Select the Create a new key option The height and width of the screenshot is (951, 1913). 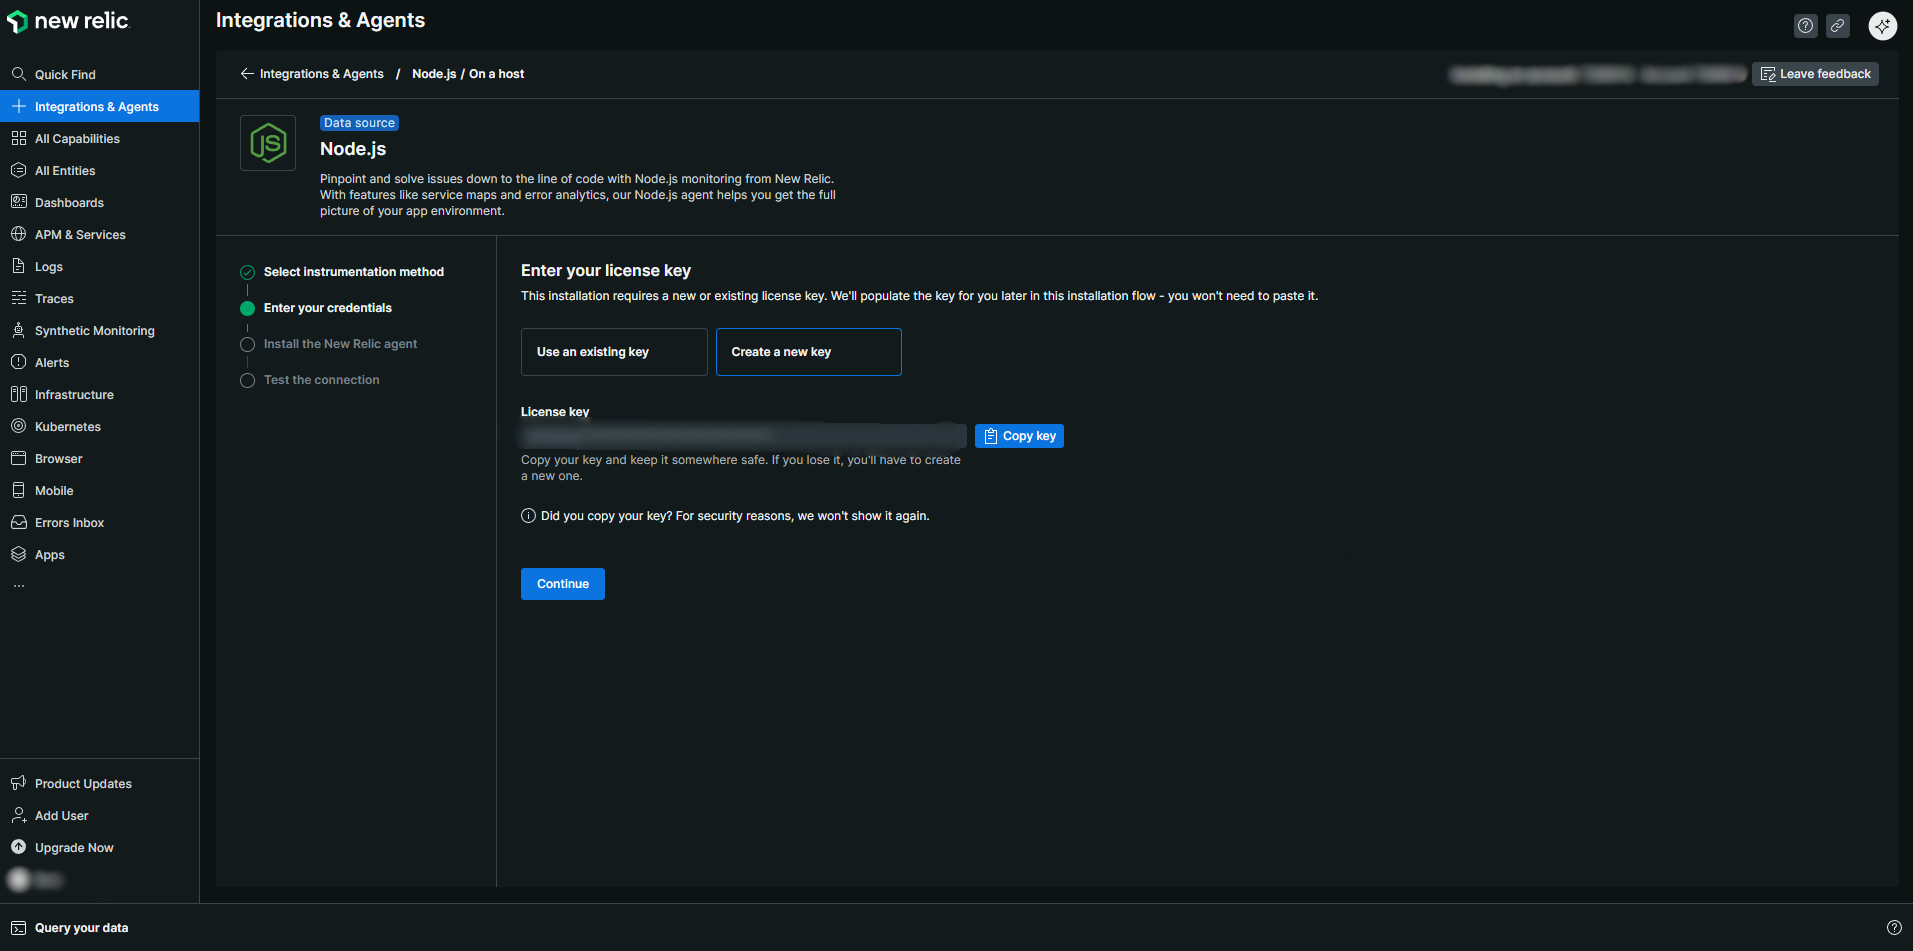tap(808, 352)
